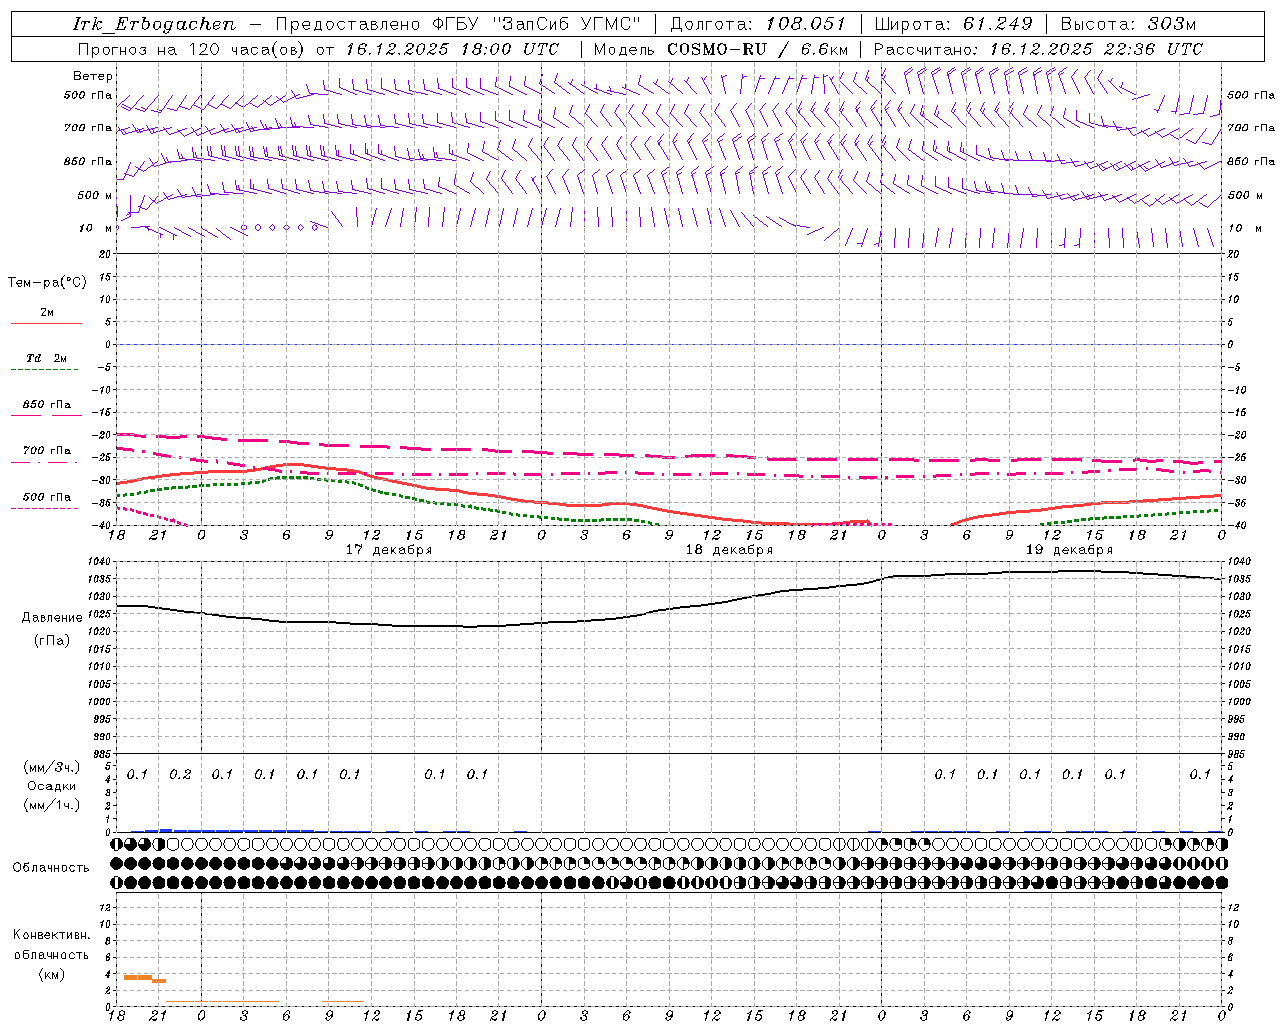1280x1024 pixels.
Task: Click the 17 декабря date label
Action: click(x=389, y=550)
